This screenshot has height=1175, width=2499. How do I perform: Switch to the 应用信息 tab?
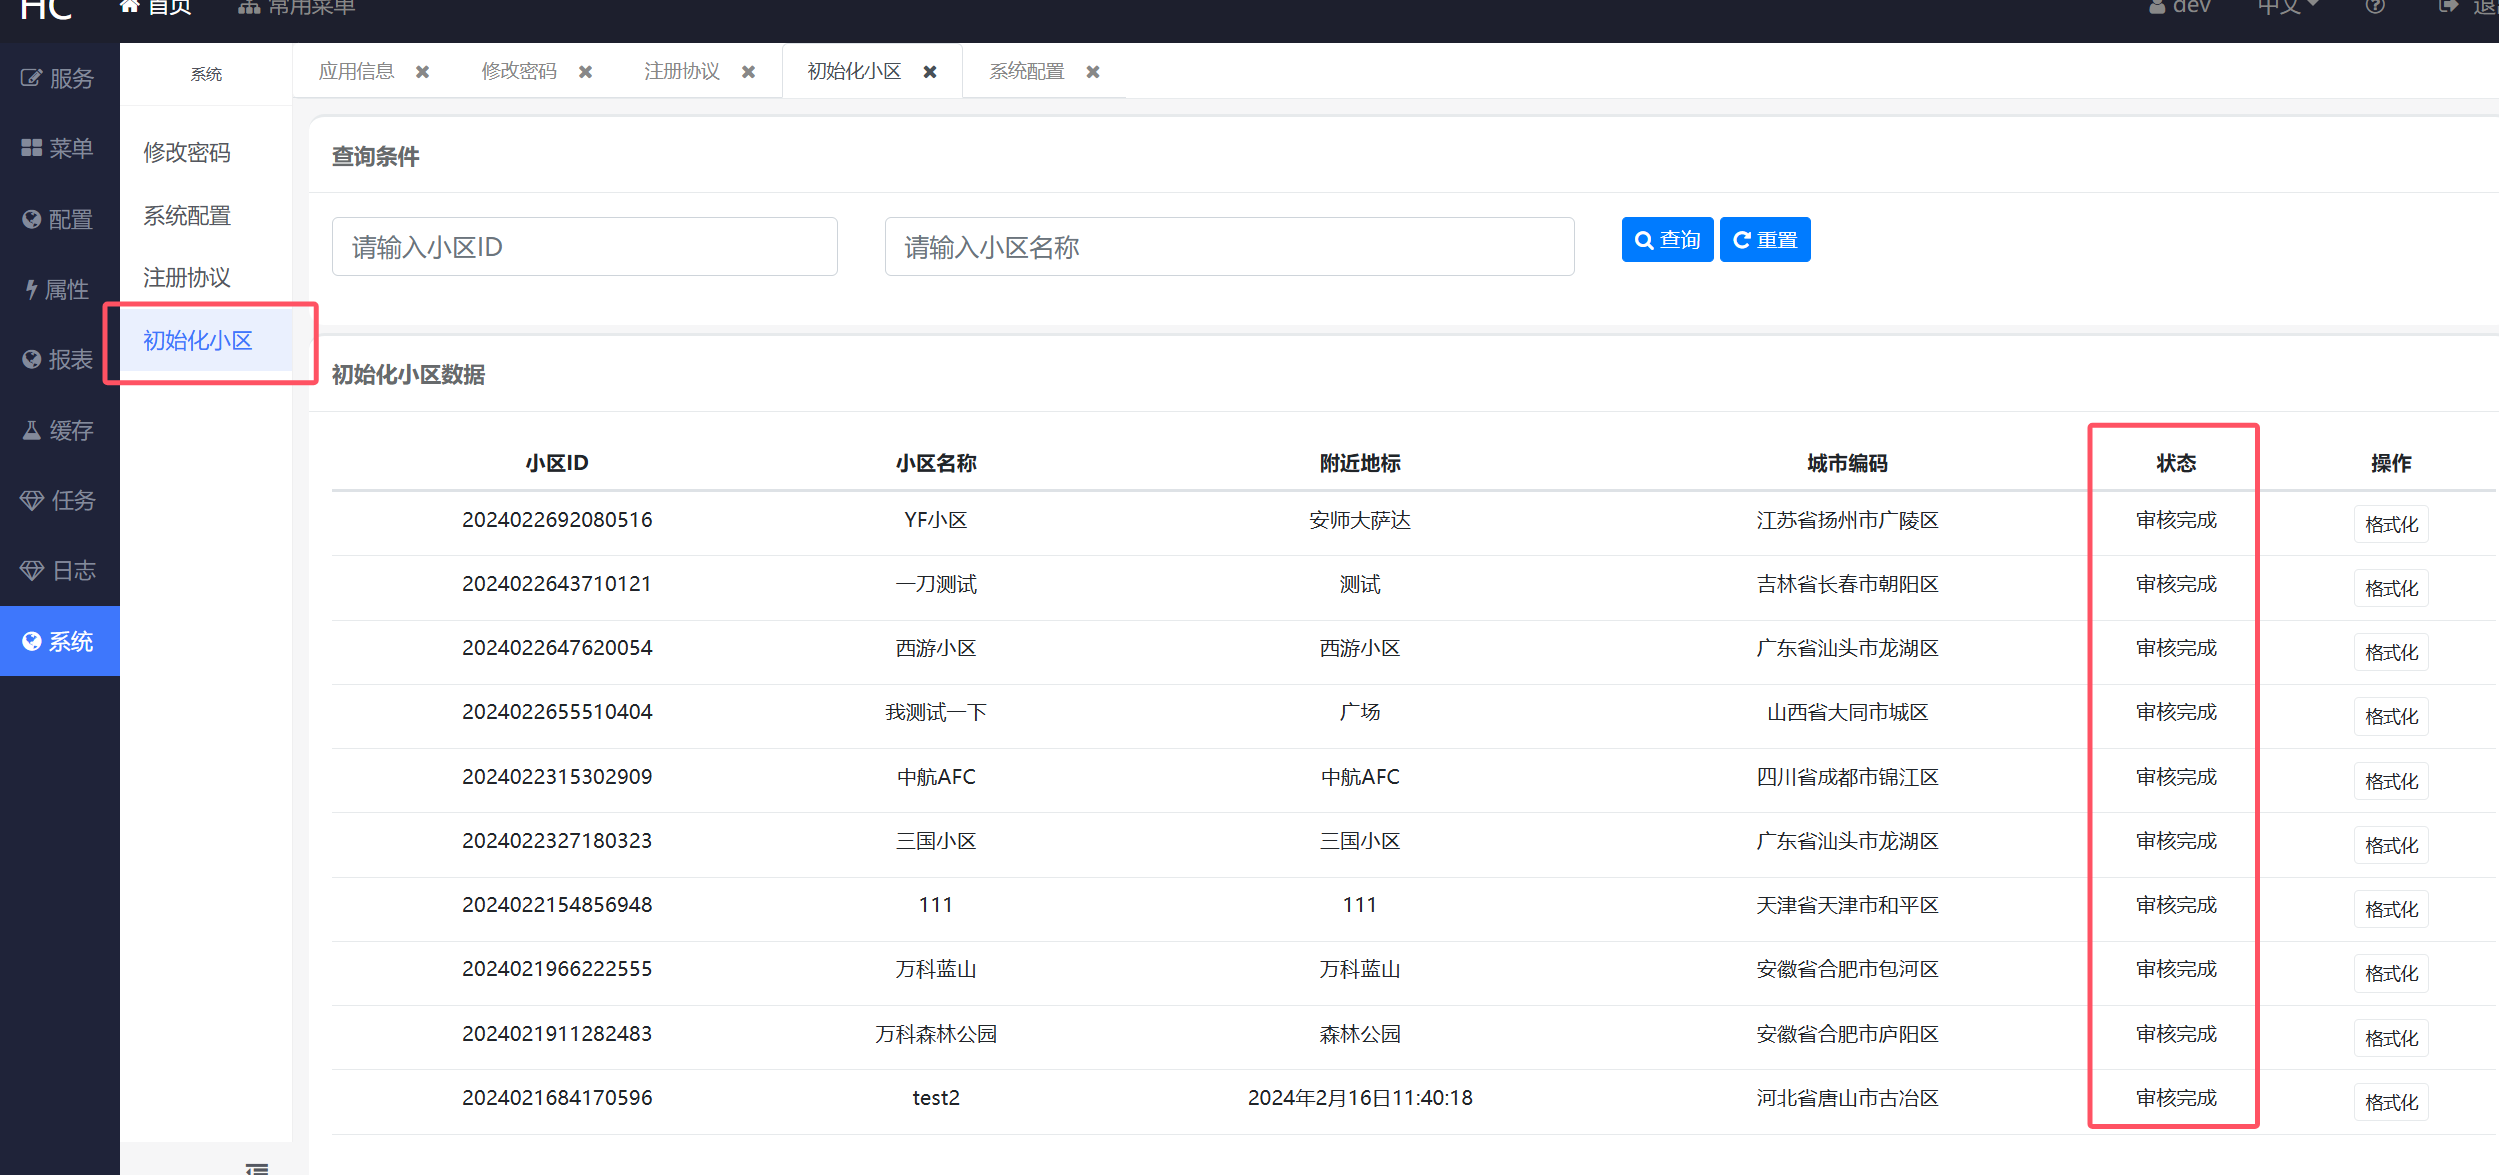pyautogui.click(x=357, y=72)
